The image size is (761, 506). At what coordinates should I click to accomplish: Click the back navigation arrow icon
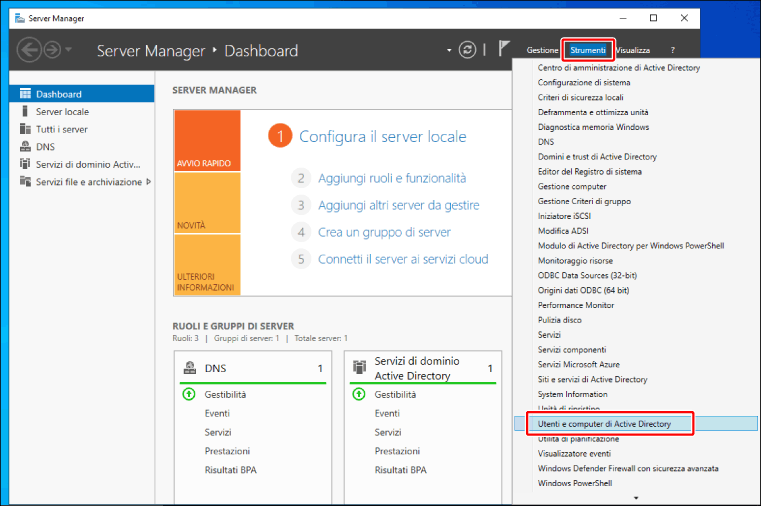pos(29,50)
